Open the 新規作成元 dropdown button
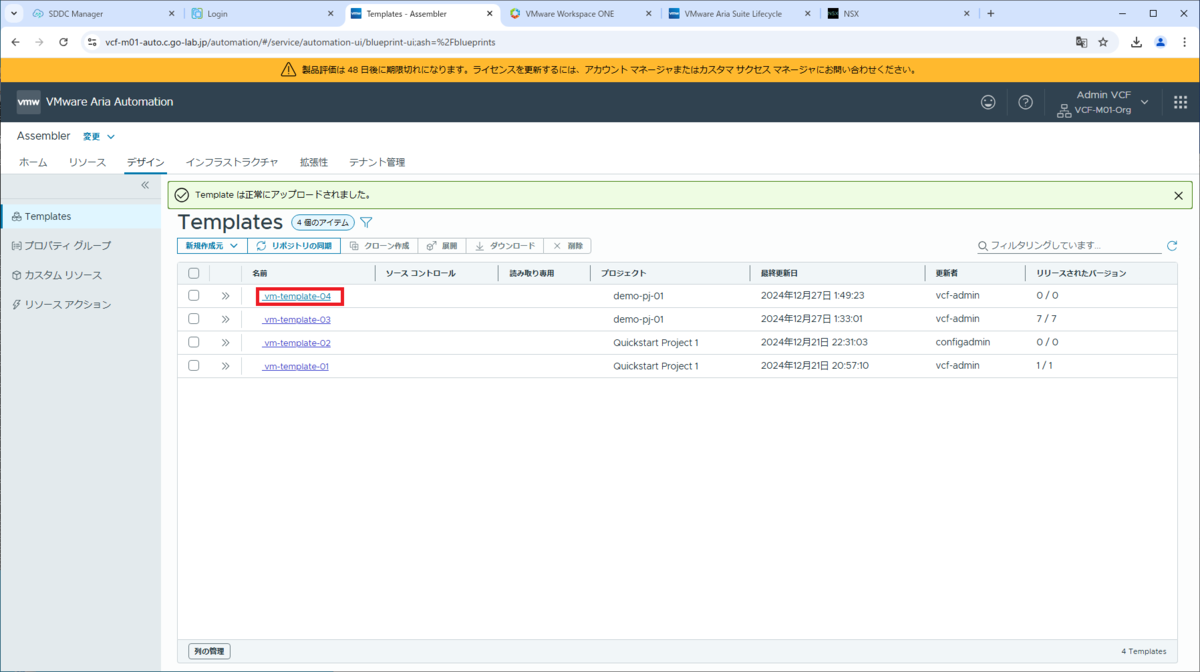The image size is (1200, 672). [212, 245]
